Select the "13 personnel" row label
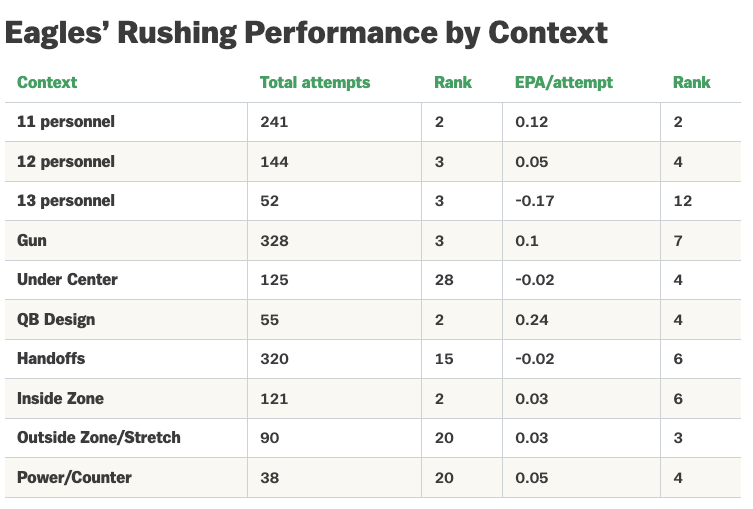 [x=66, y=201]
